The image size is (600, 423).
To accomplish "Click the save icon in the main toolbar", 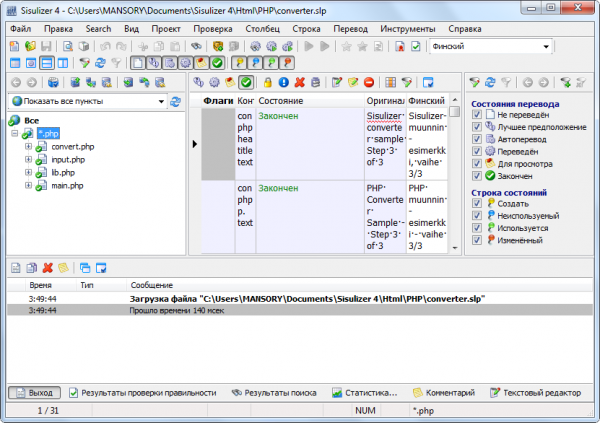I will (46, 47).
